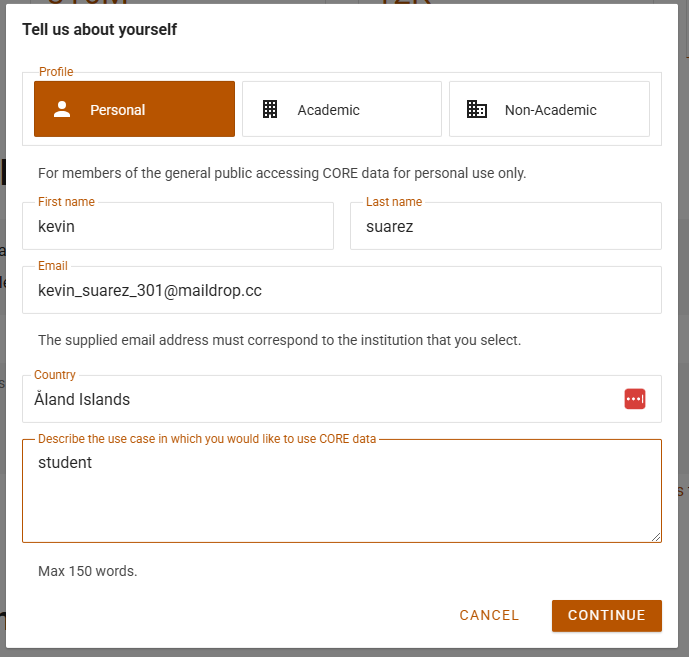Focus the First name field containing kevin
The height and width of the screenshot is (657, 689).
coord(178,227)
